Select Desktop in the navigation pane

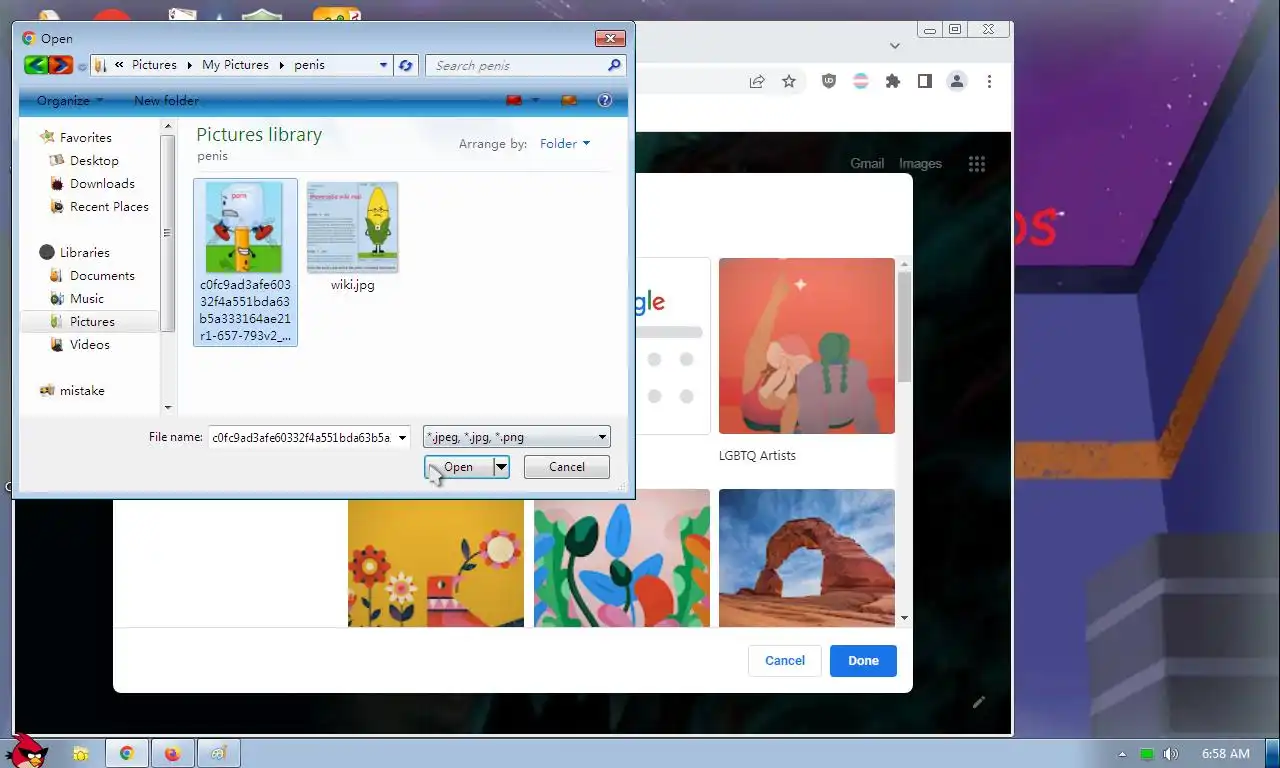click(94, 160)
